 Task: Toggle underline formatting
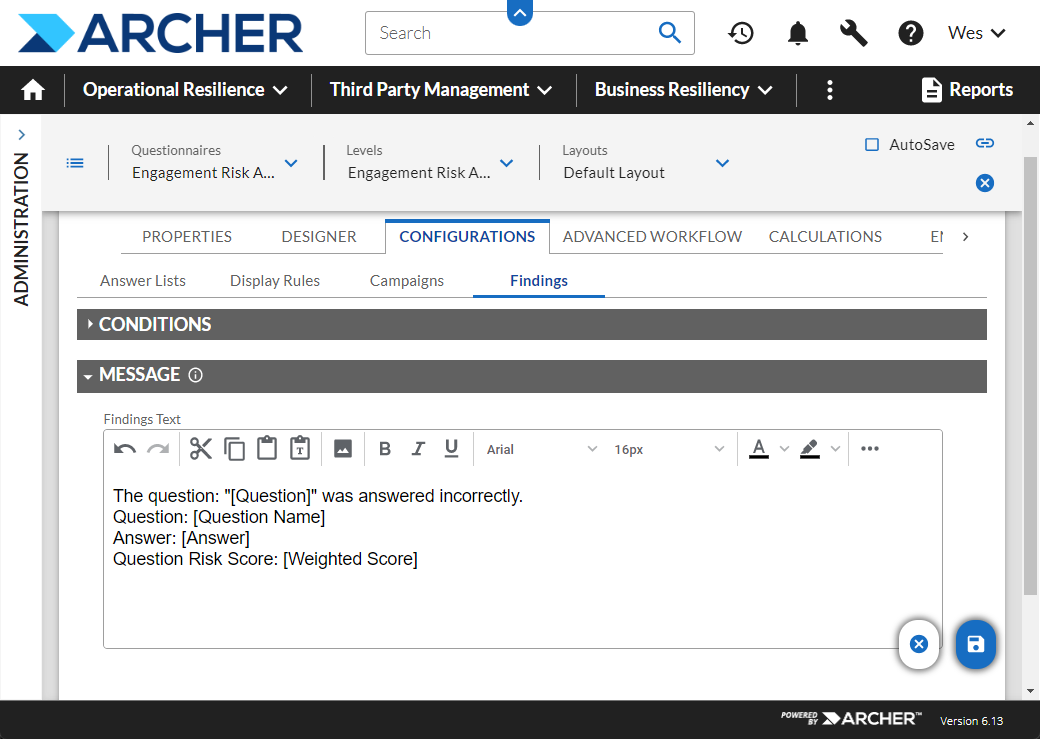pyautogui.click(x=452, y=449)
